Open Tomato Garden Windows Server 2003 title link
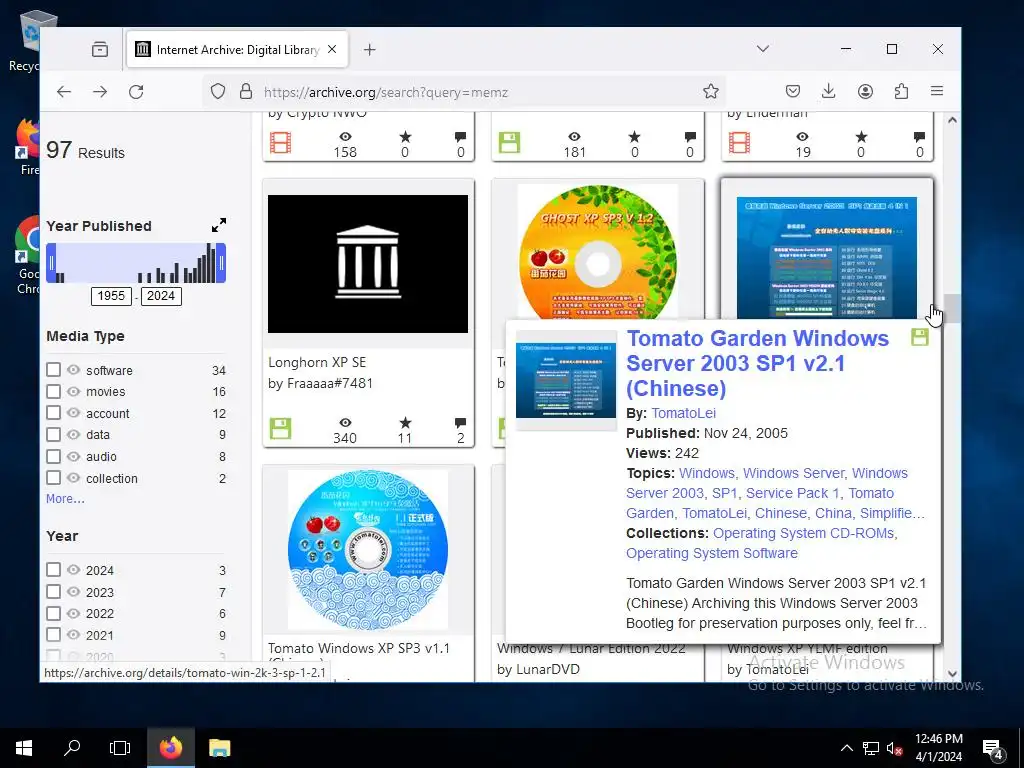Viewport: 1024px width, 768px height. coord(758,363)
